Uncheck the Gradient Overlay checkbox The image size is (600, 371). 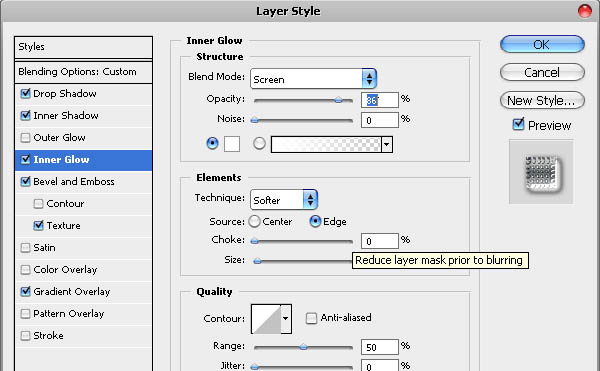click(x=25, y=291)
